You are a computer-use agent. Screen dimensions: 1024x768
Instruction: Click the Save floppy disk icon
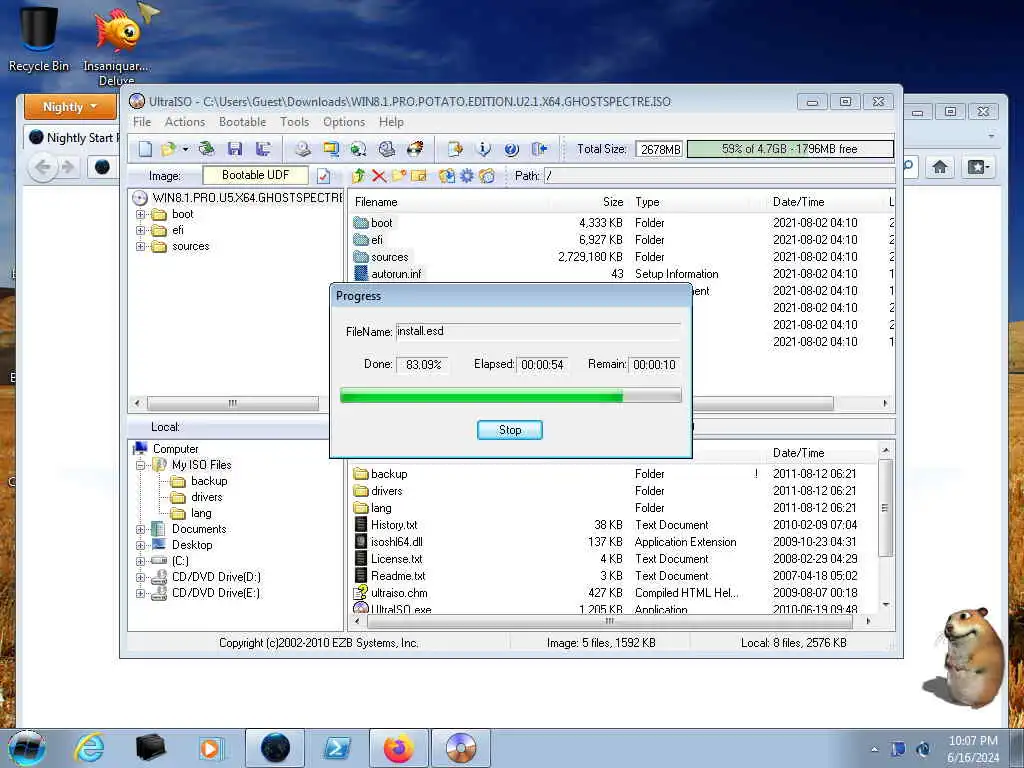click(x=235, y=149)
